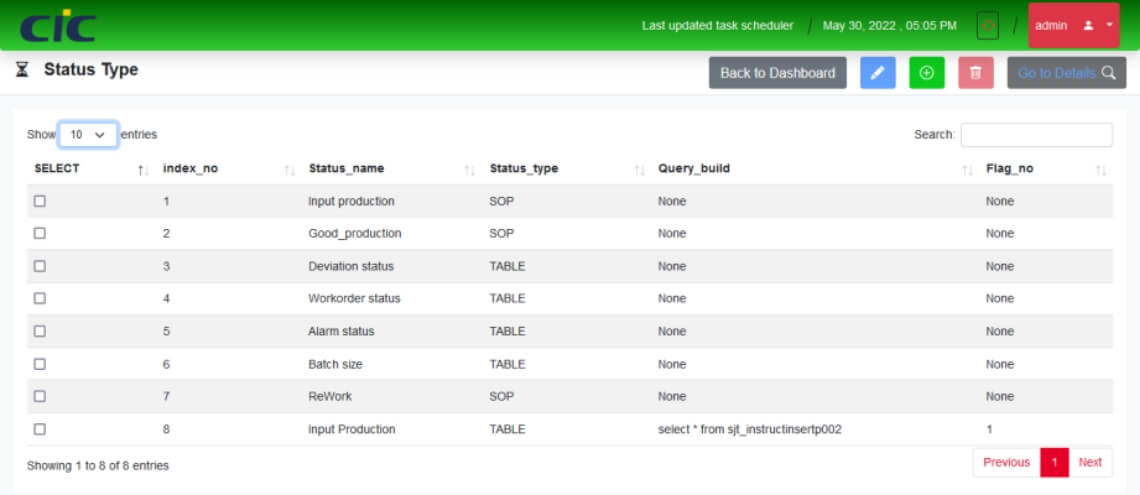Tick the checkbox for the Deviation status row
The image size is (1140, 495).
click(40, 266)
